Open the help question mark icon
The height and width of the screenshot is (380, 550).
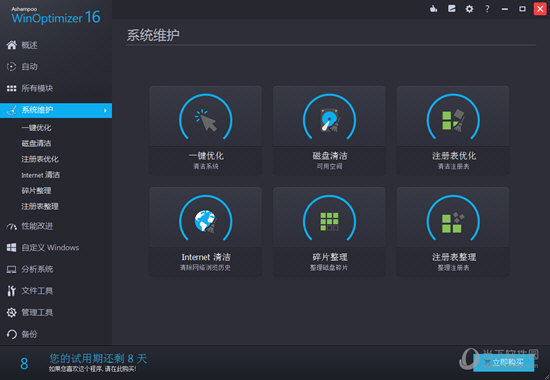coord(487,9)
